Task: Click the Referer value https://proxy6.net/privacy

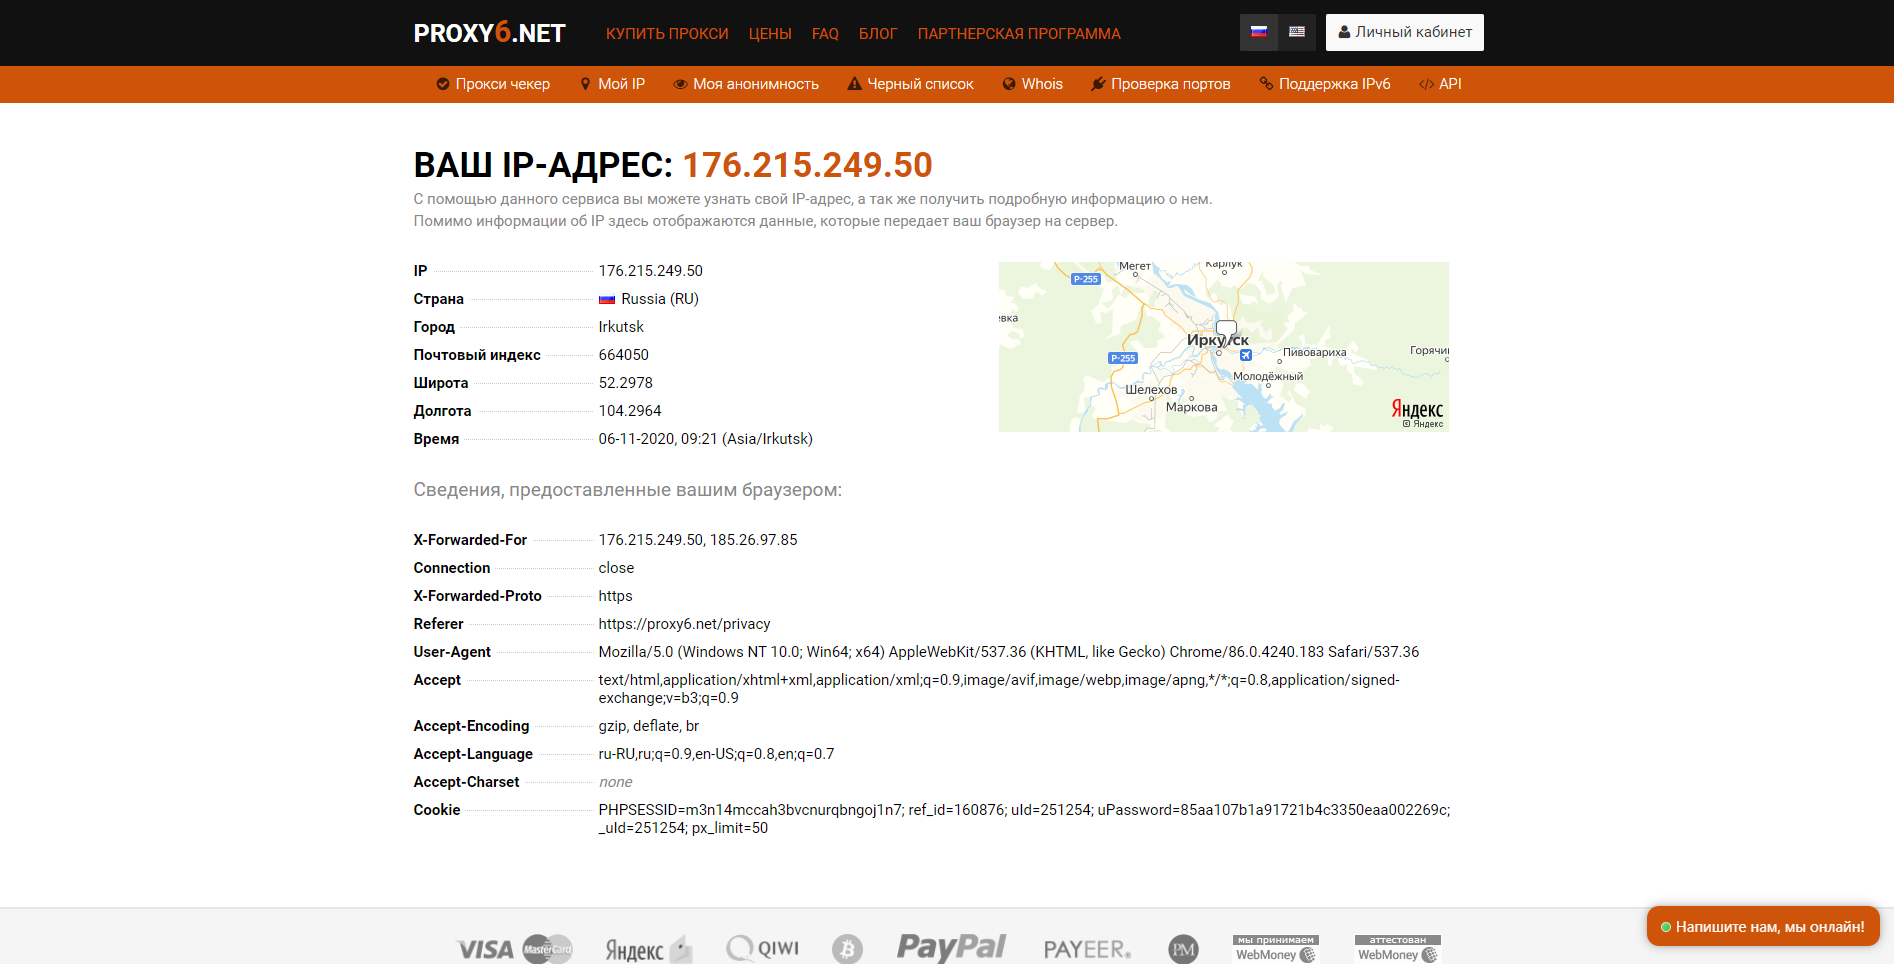Action: (684, 624)
